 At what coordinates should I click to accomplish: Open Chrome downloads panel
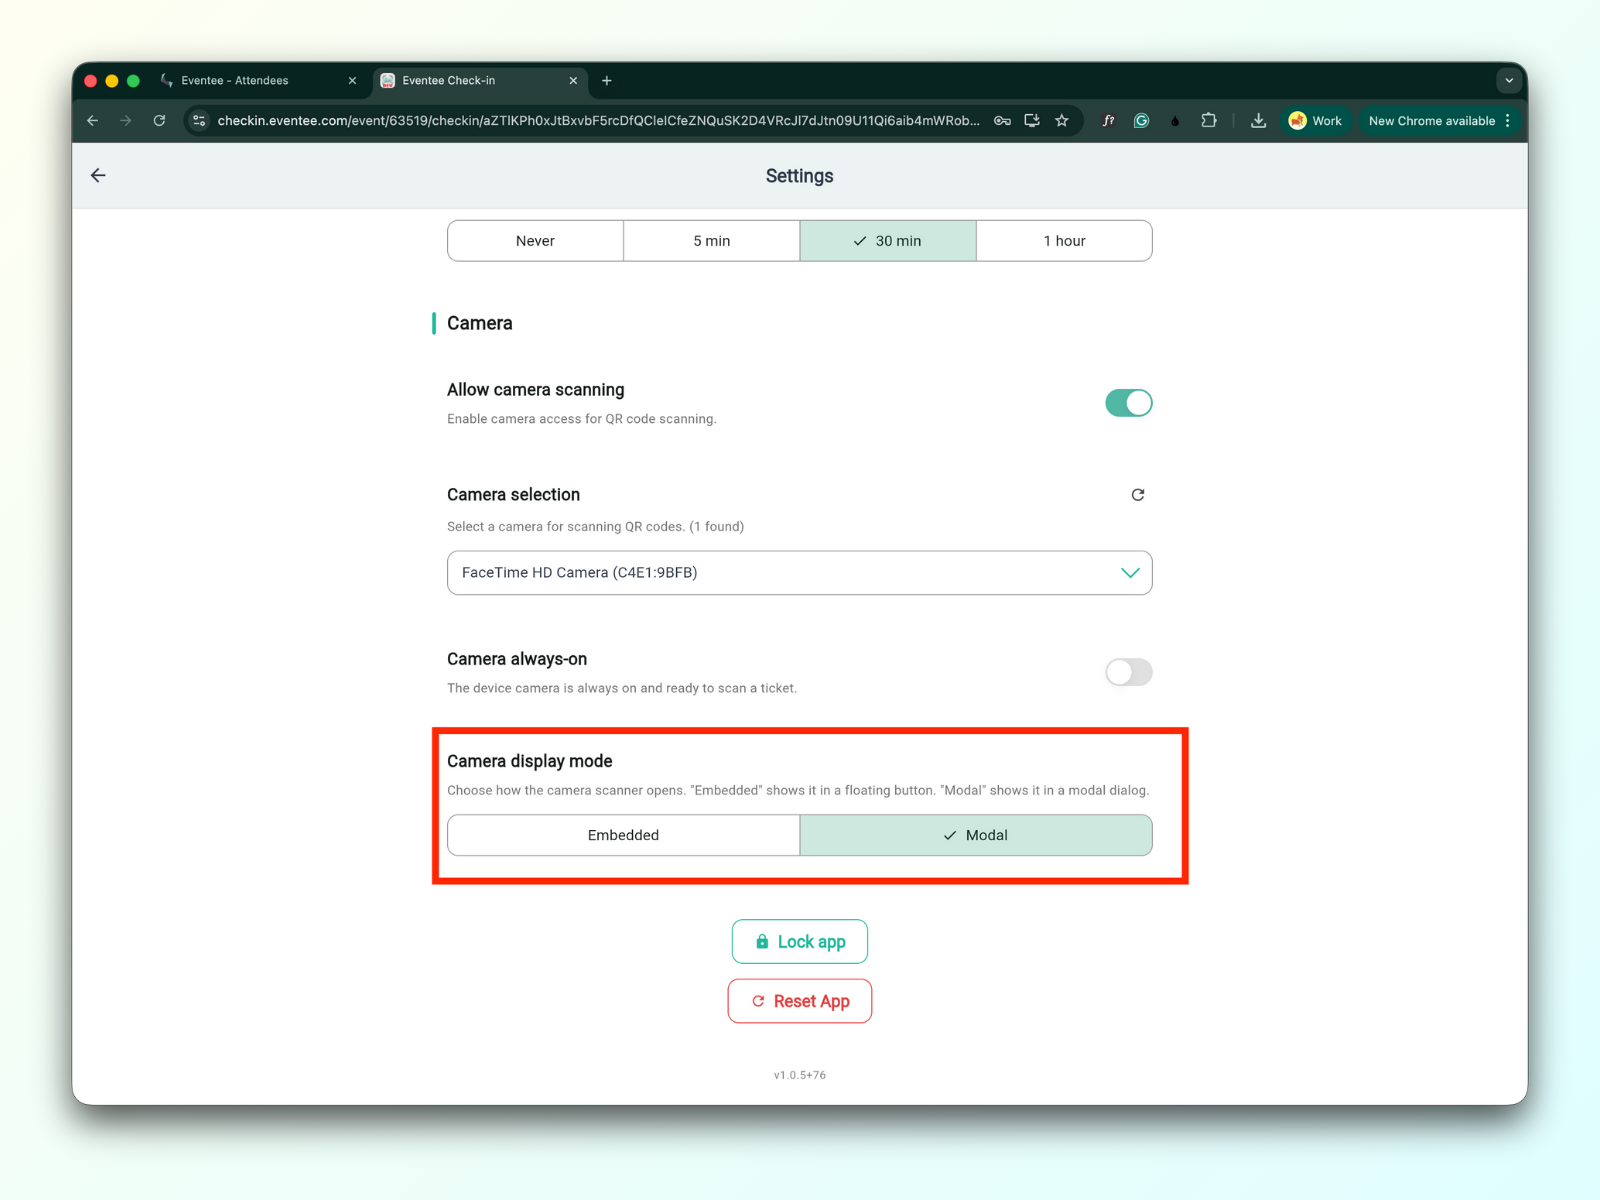pos(1259,121)
